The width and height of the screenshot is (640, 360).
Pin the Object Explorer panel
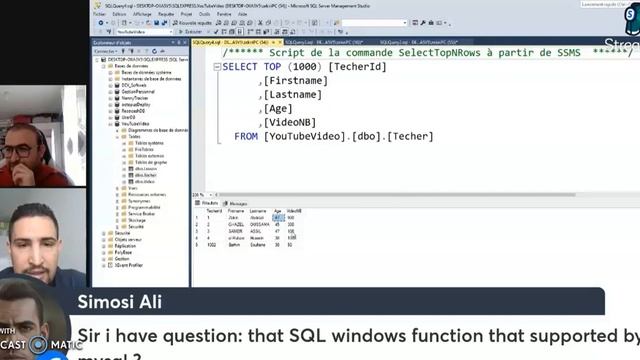click(178, 42)
